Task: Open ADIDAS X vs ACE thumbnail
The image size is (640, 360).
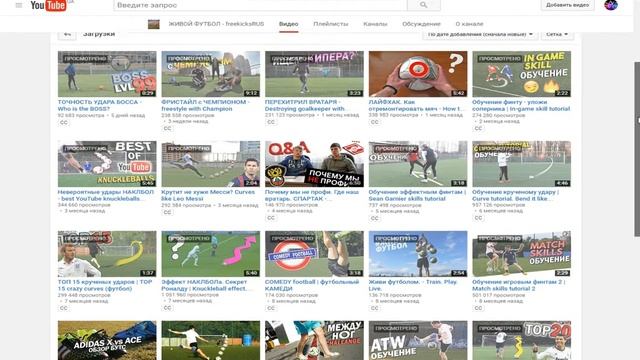Action: click(107, 340)
